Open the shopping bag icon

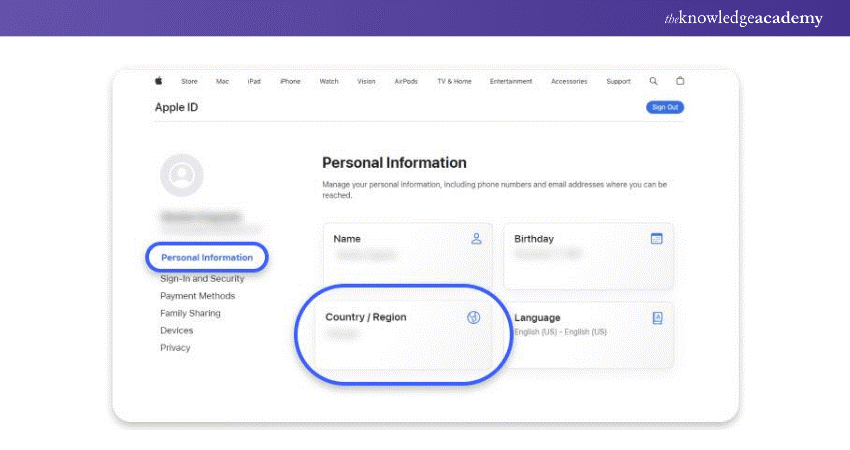[x=681, y=81]
